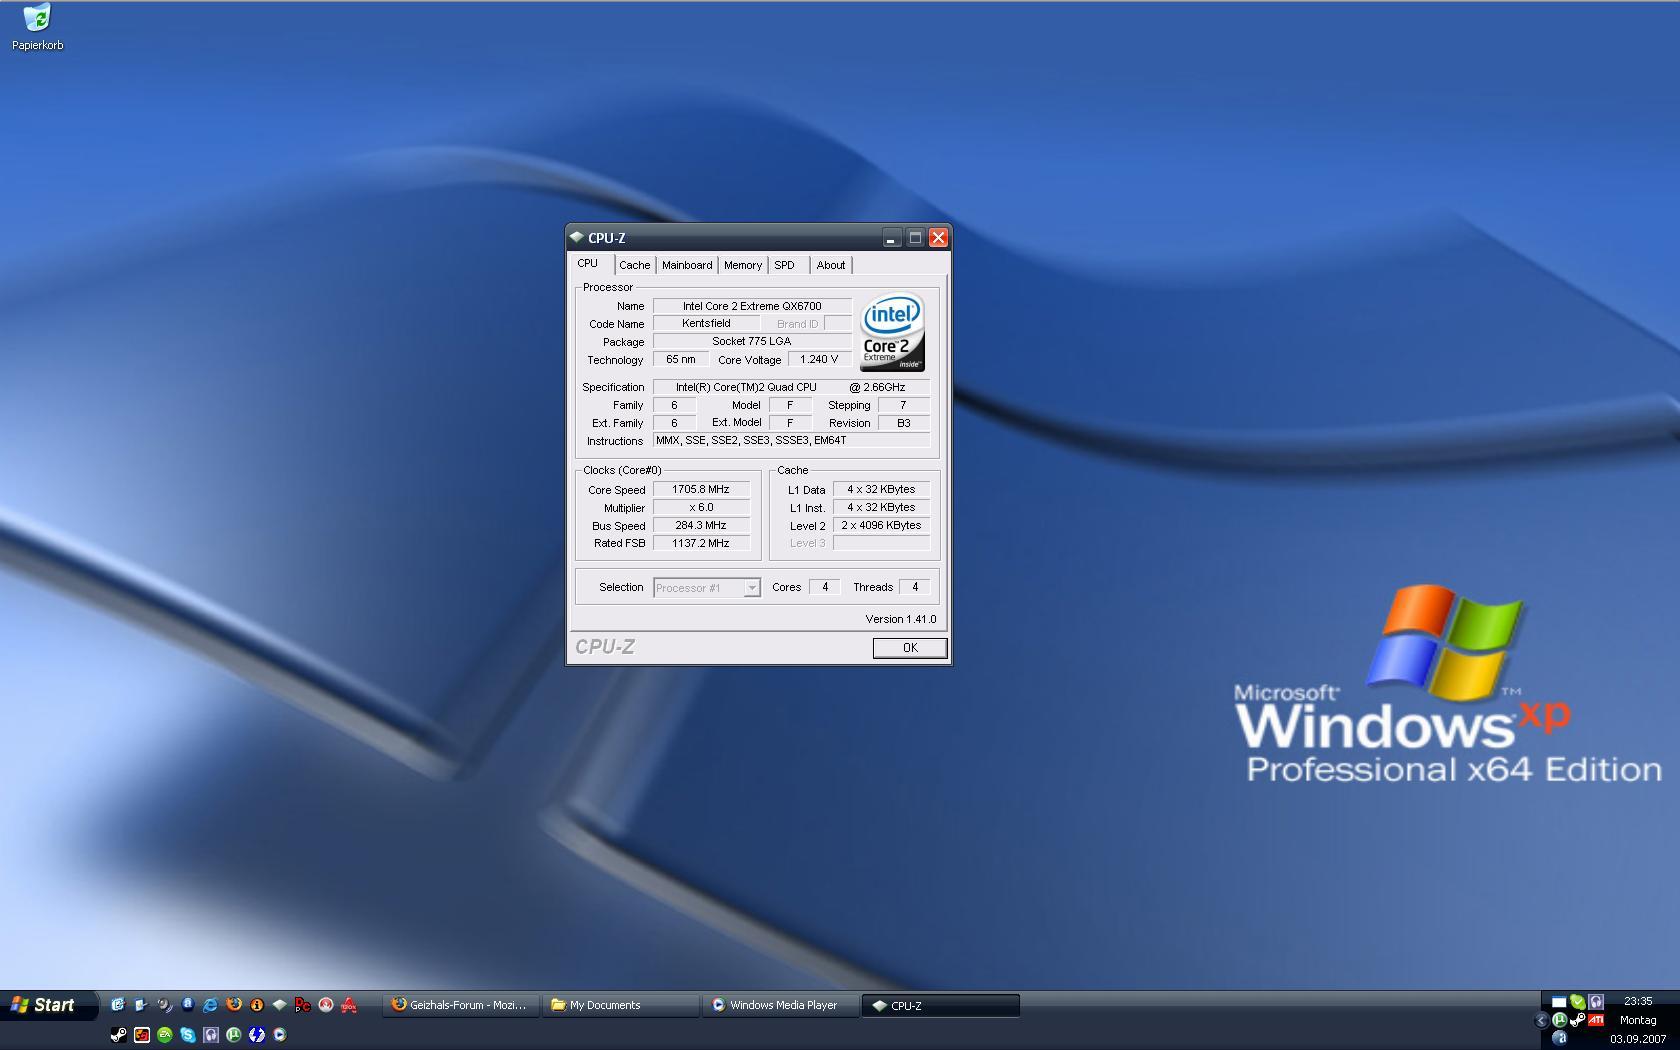
Task: Click the Core Voltage value 1.240 V
Action: (x=819, y=360)
